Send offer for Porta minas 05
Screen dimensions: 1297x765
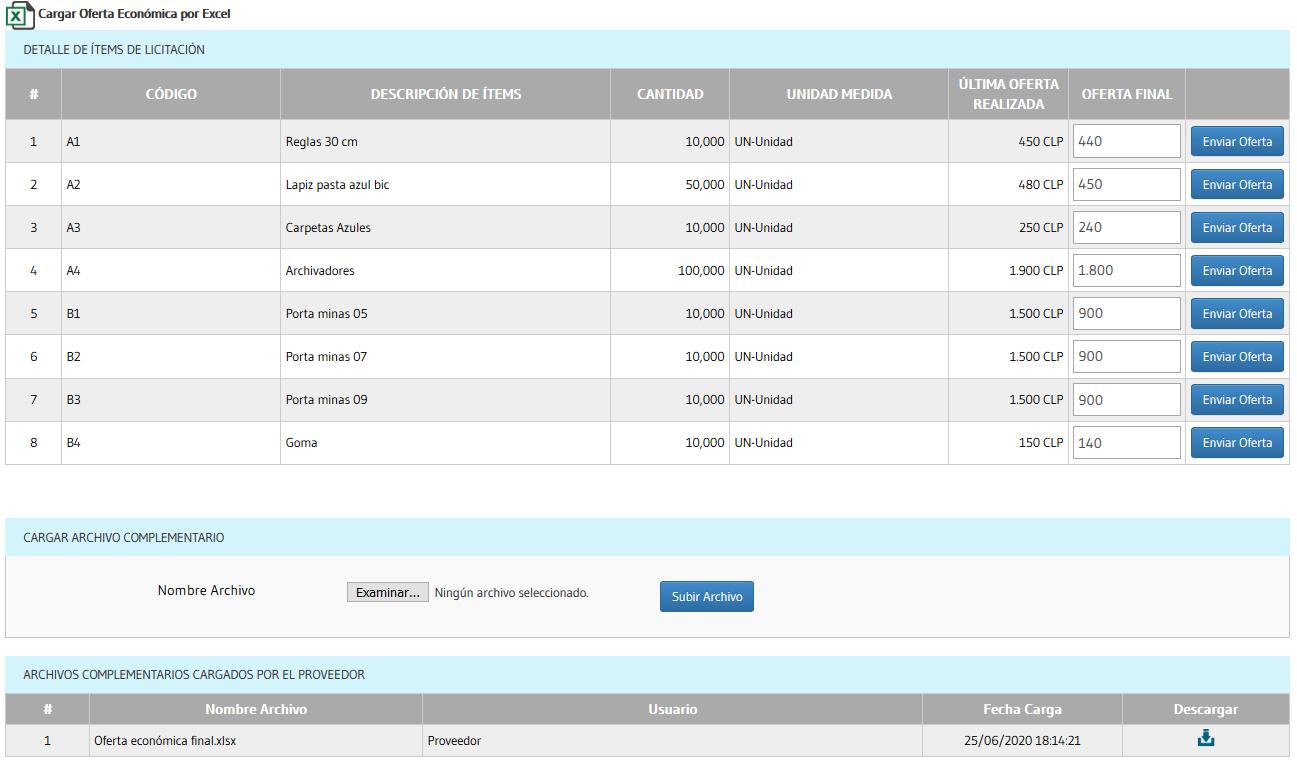click(1237, 314)
